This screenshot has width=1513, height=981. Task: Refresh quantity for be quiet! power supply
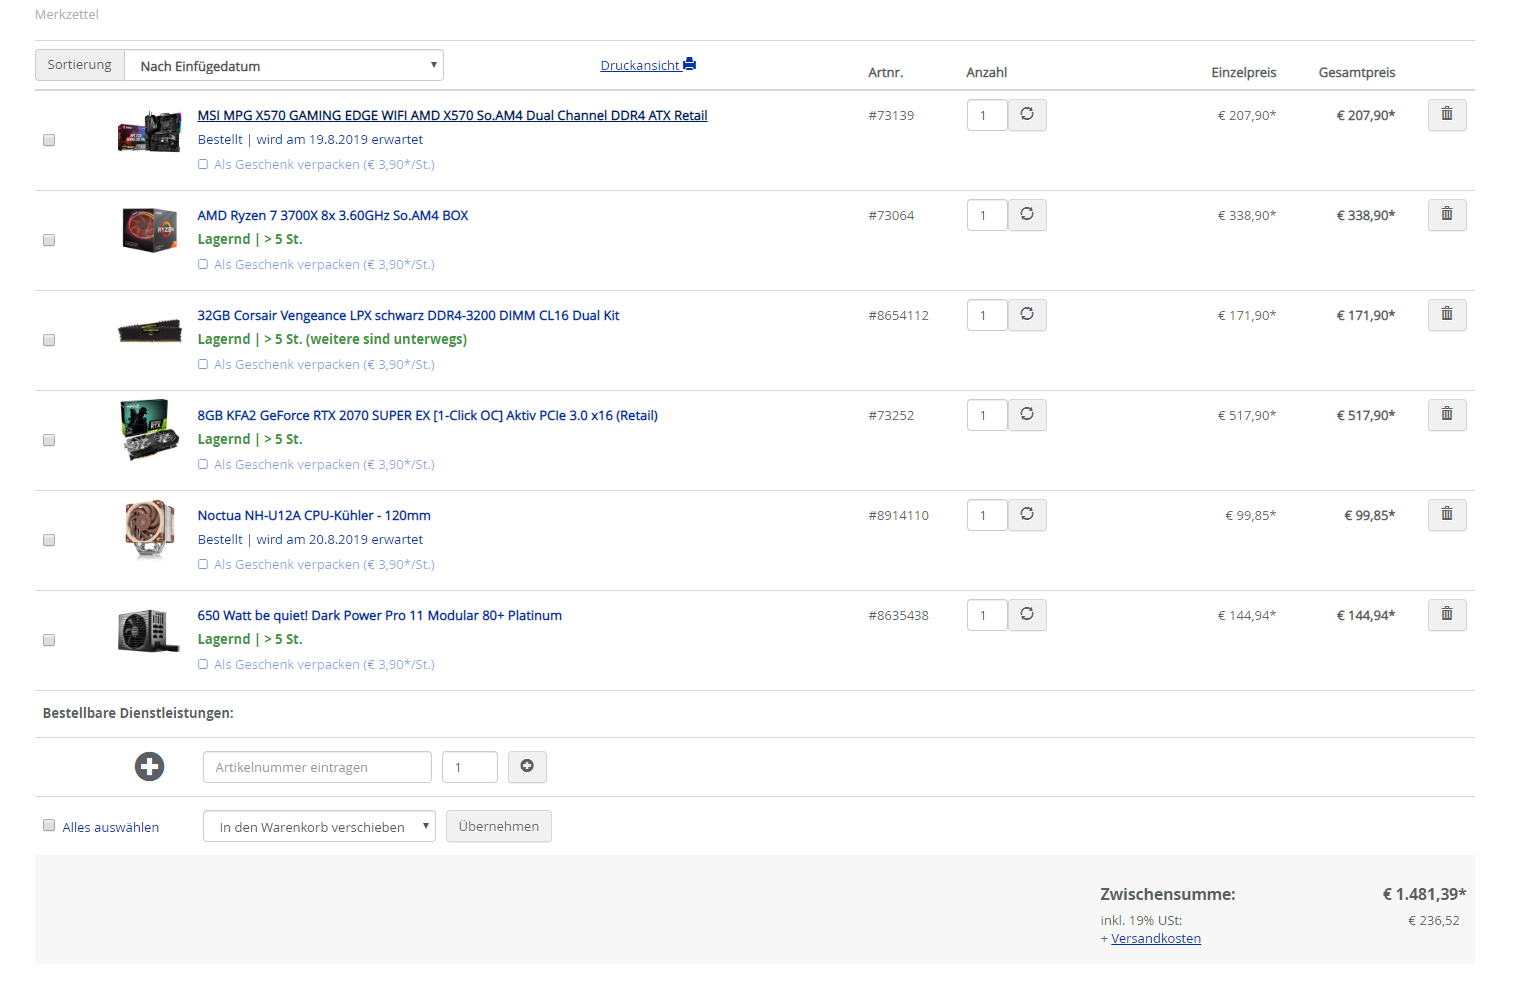click(1027, 615)
